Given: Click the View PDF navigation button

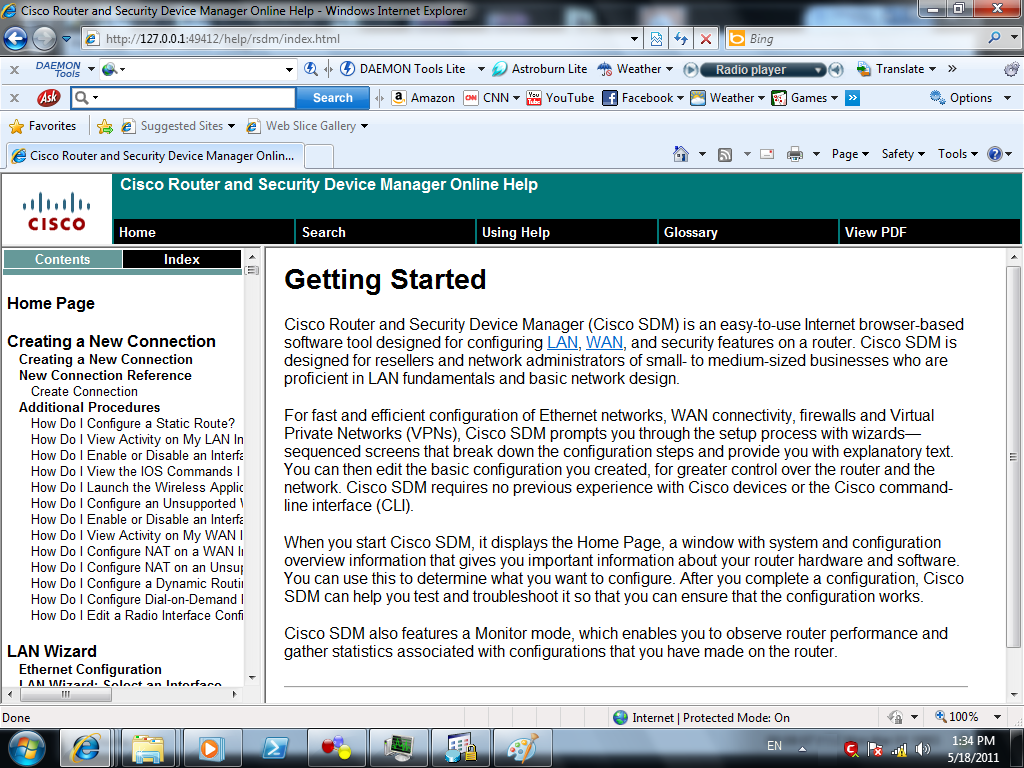Looking at the screenshot, I should coord(929,232).
